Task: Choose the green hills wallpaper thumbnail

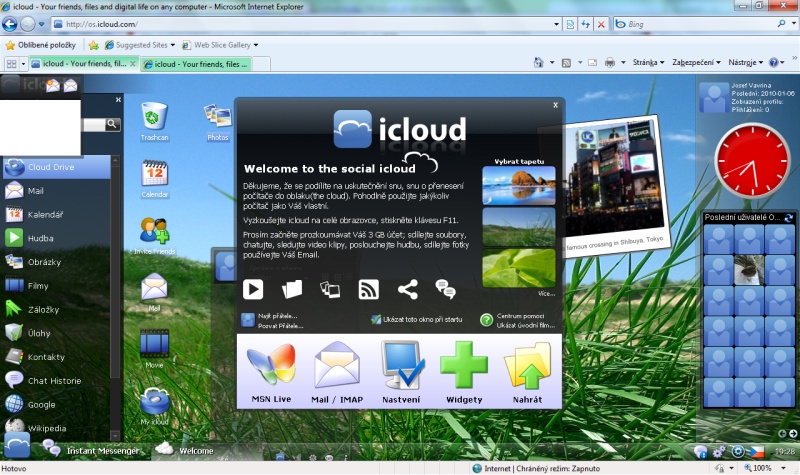Action: coord(519,227)
